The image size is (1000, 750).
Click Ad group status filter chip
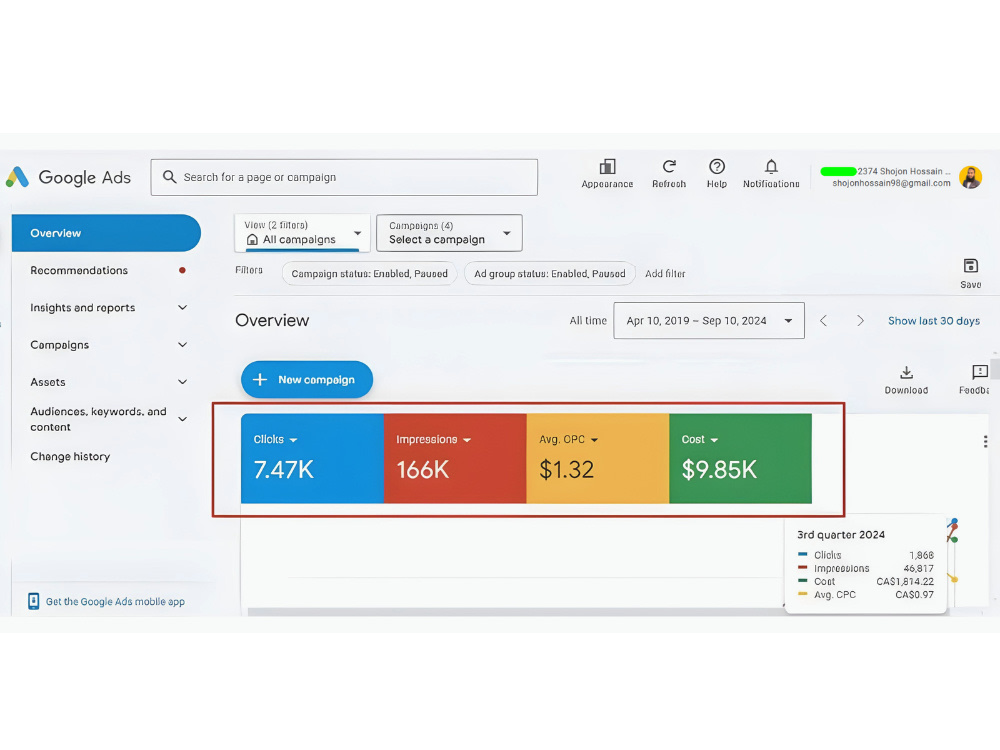point(550,274)
